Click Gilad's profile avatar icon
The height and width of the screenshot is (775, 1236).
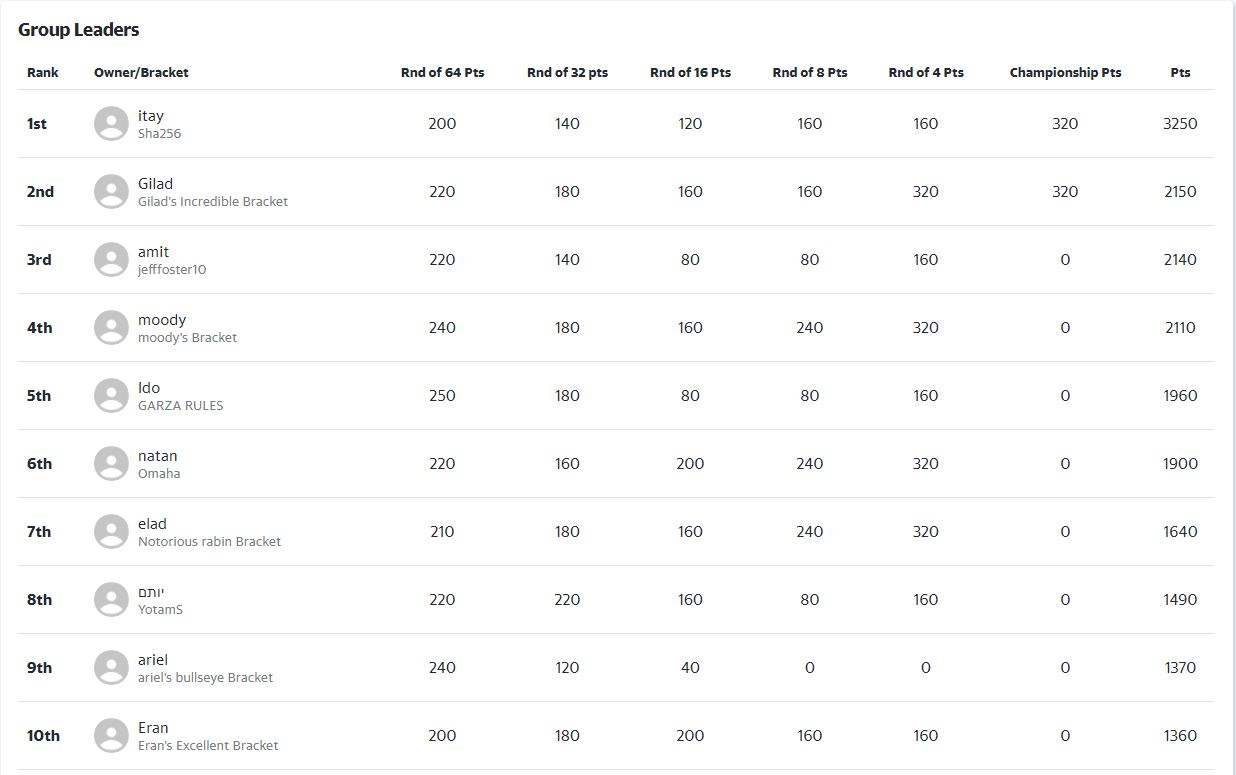click(x=111, y=192)
